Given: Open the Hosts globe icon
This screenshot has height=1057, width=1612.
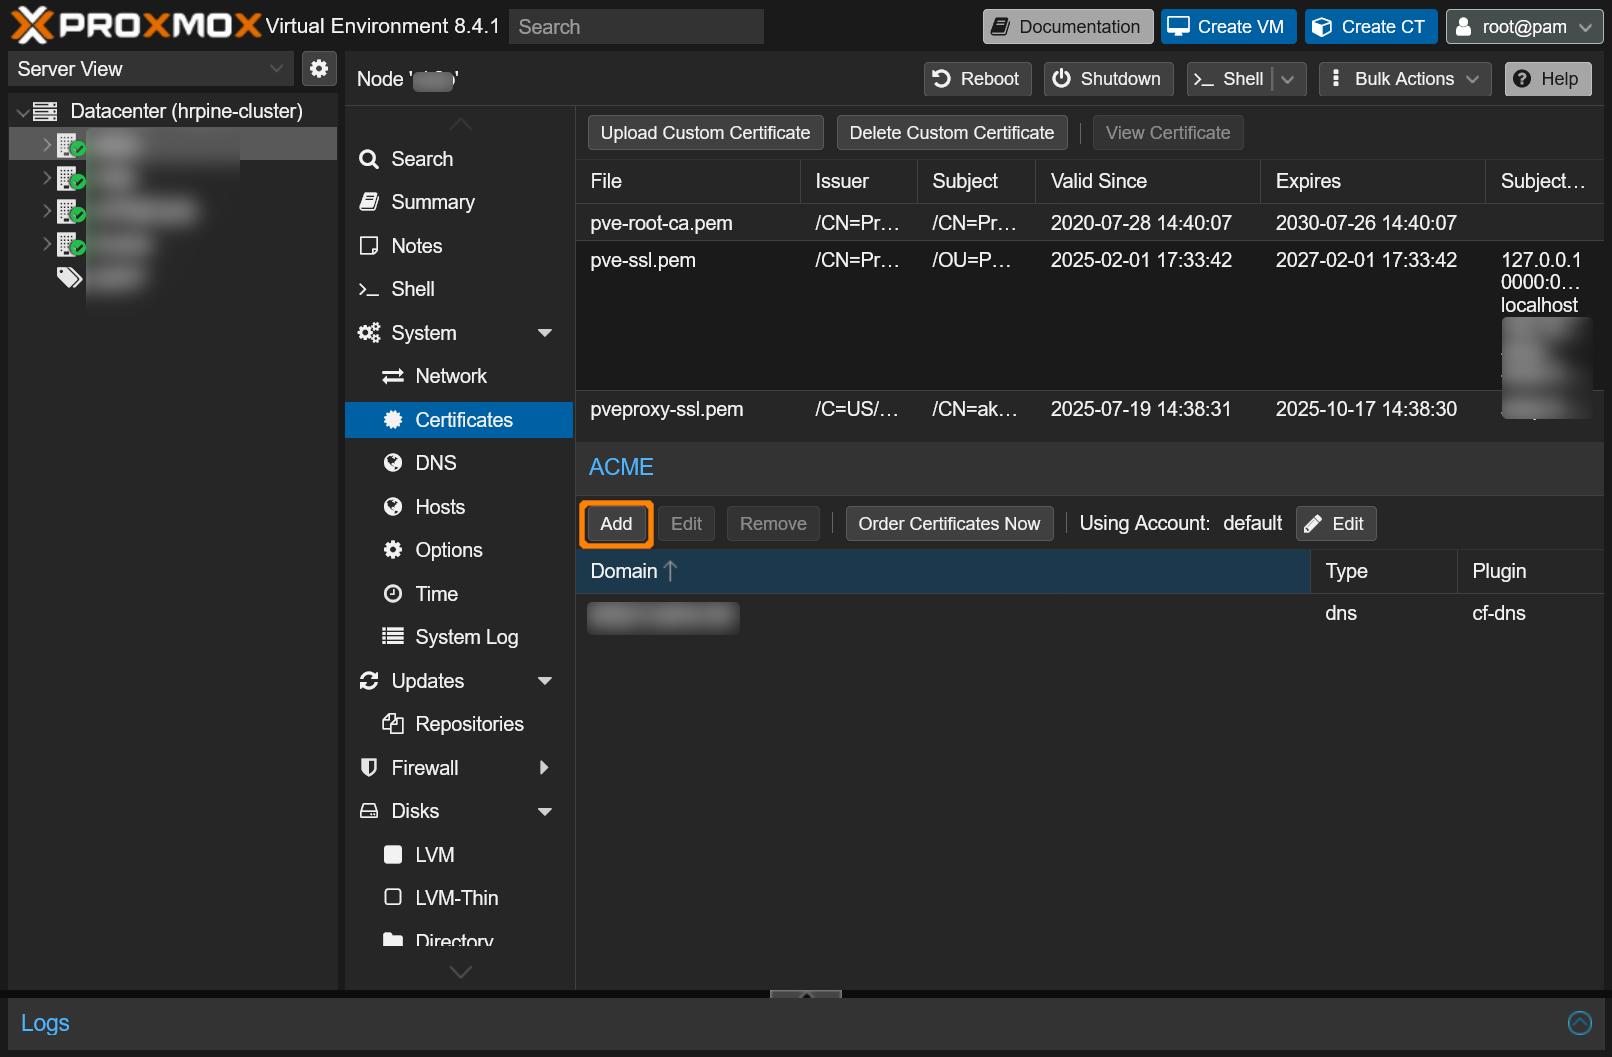Looking at the screenshot, I should tap(393, 507).
